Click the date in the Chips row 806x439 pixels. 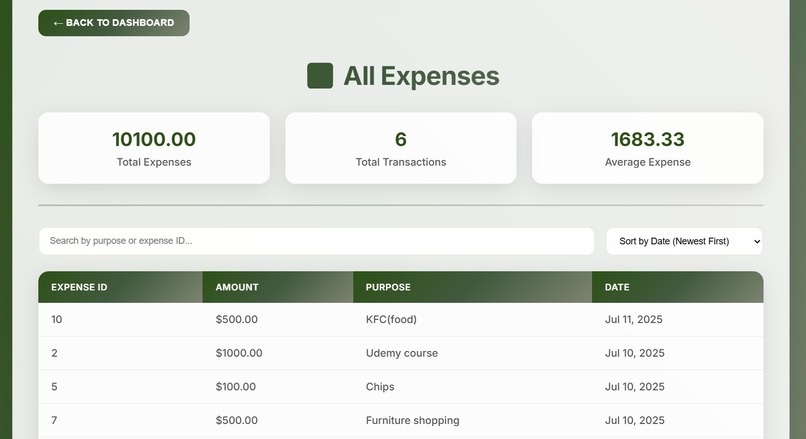(677, 387)
